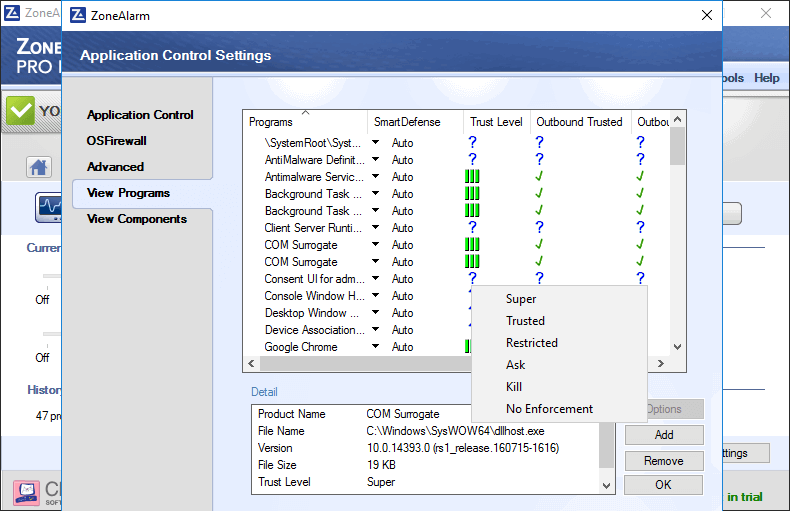790x511 pixels.
Task: Choose Trusted from the trust level menu
Action: 559,321
